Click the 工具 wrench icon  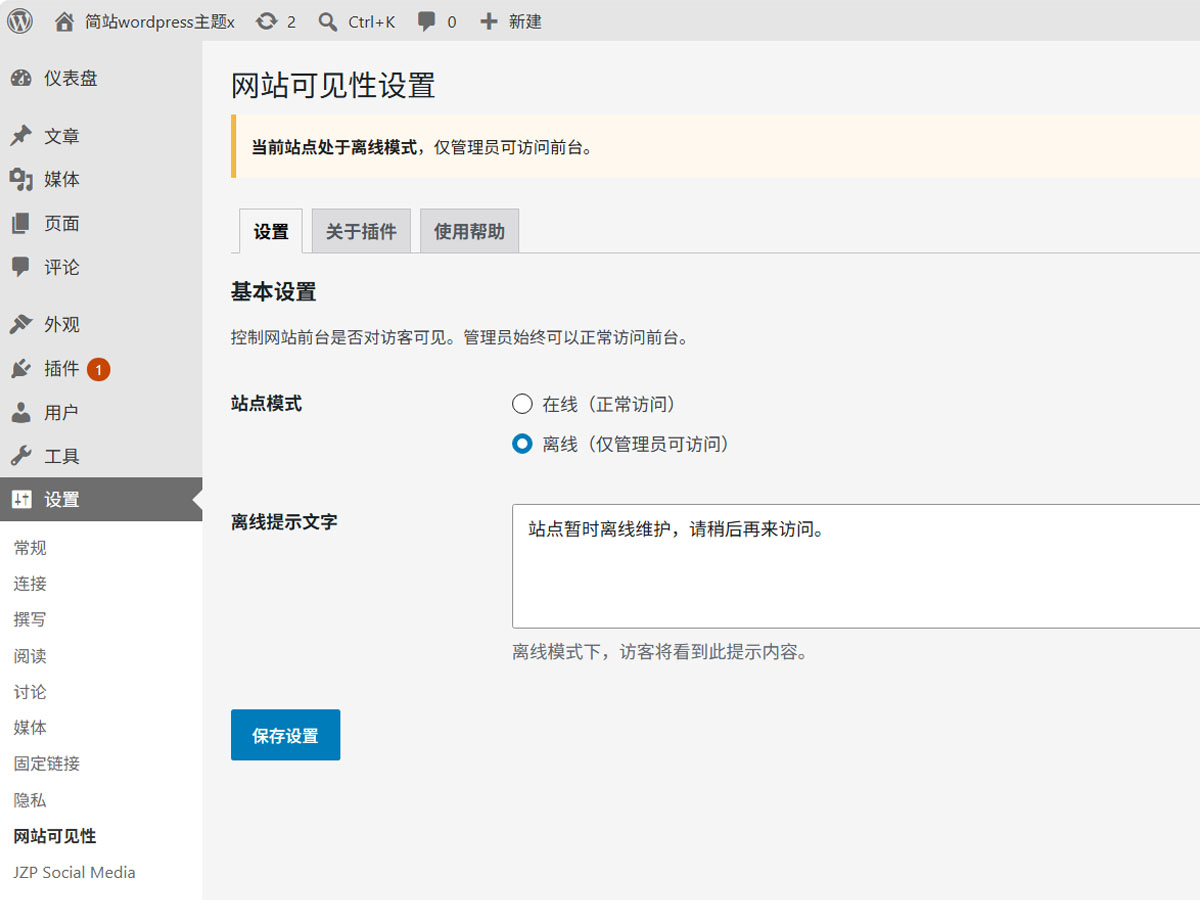click(x=21, y=456)
